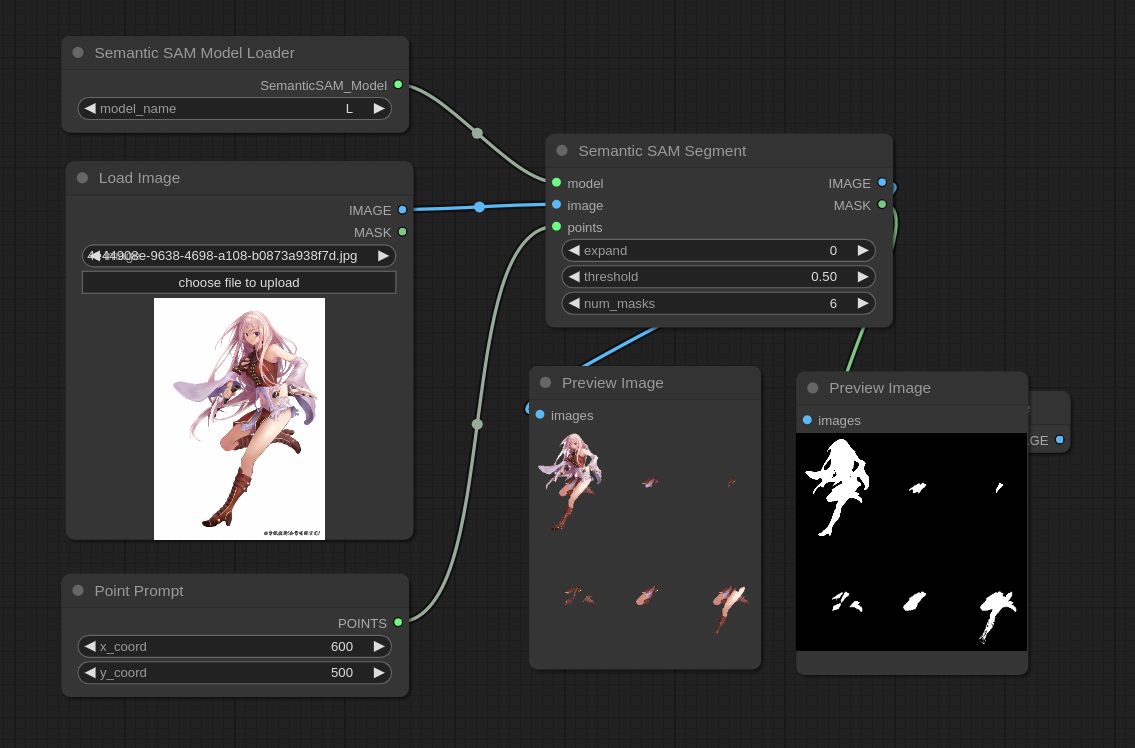Select next image file with right arrow

tap(383, 256)
